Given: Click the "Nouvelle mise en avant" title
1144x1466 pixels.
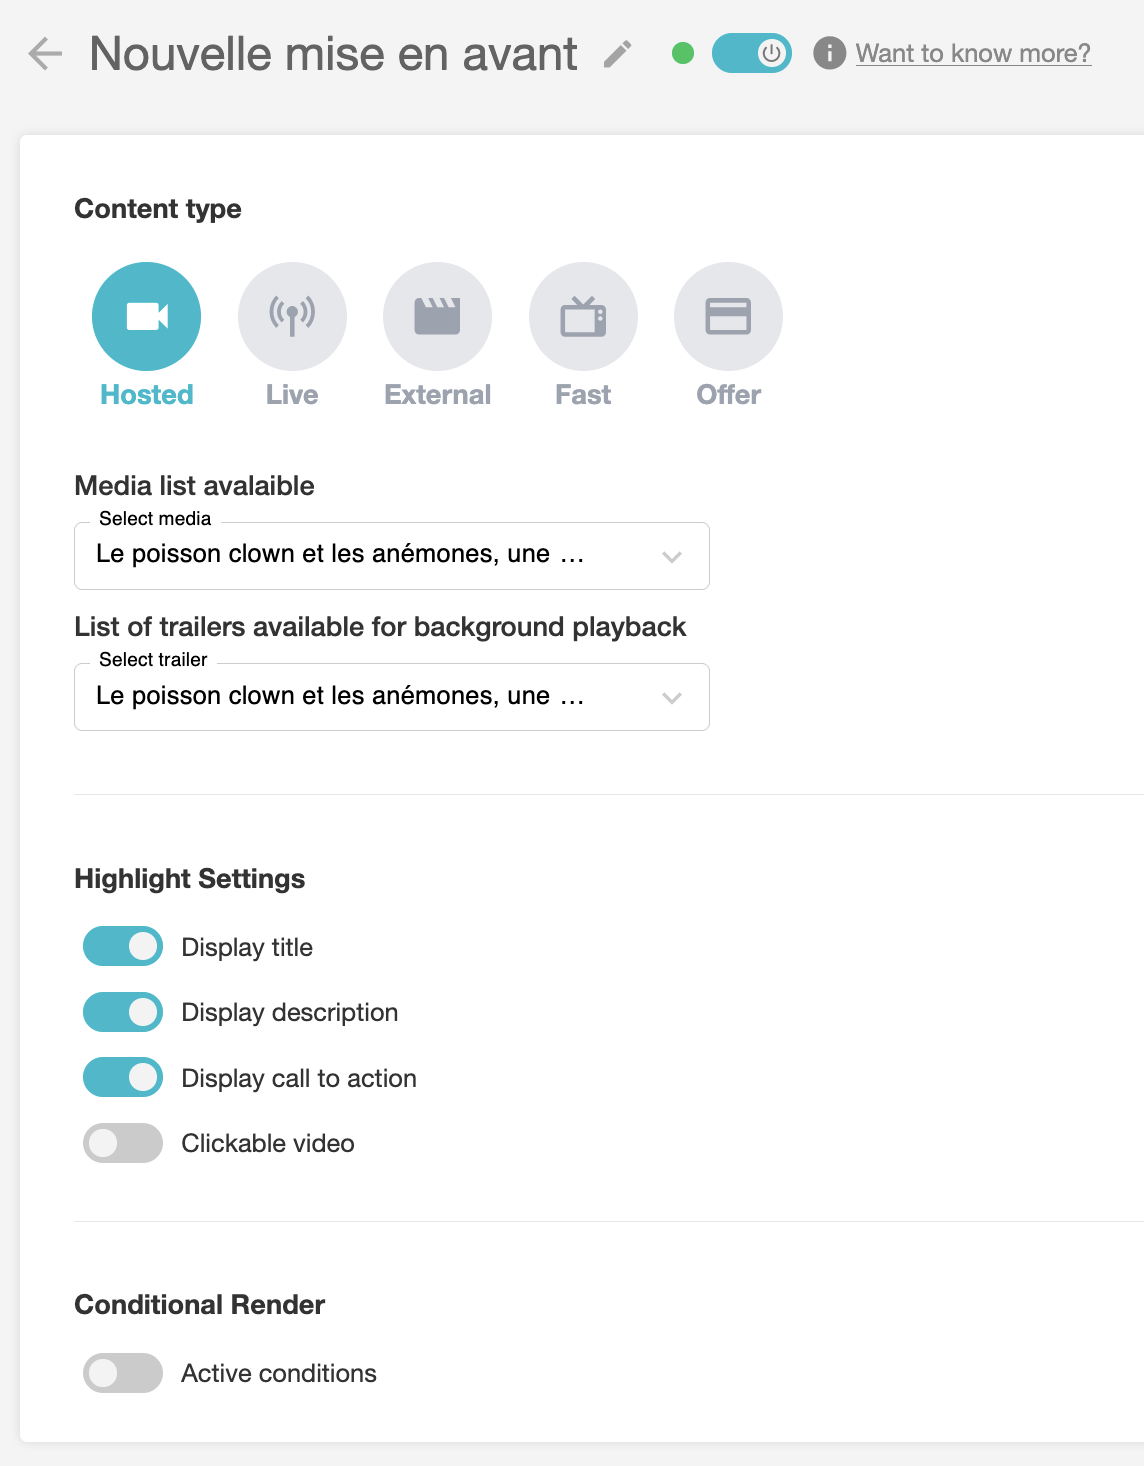Looking at the screenshot, I should [333, 54].
